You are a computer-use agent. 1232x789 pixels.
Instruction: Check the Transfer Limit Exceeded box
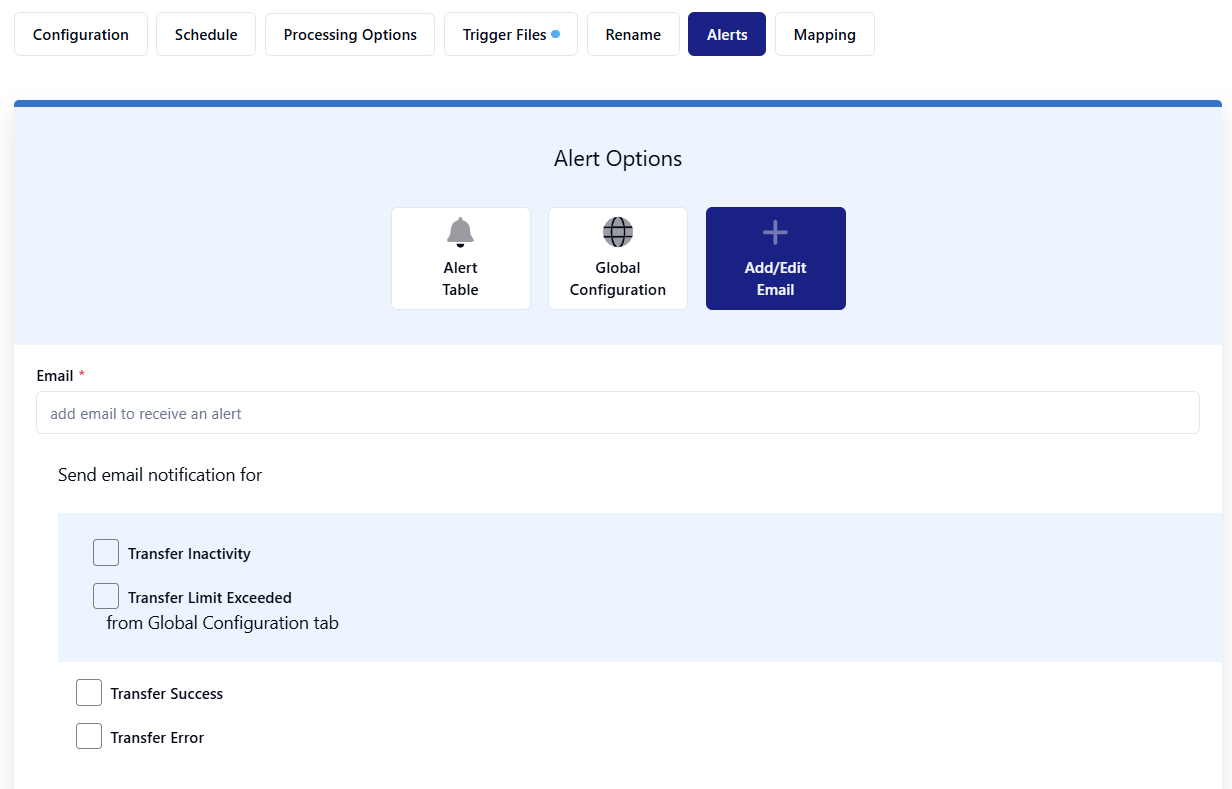click(106, 597)
